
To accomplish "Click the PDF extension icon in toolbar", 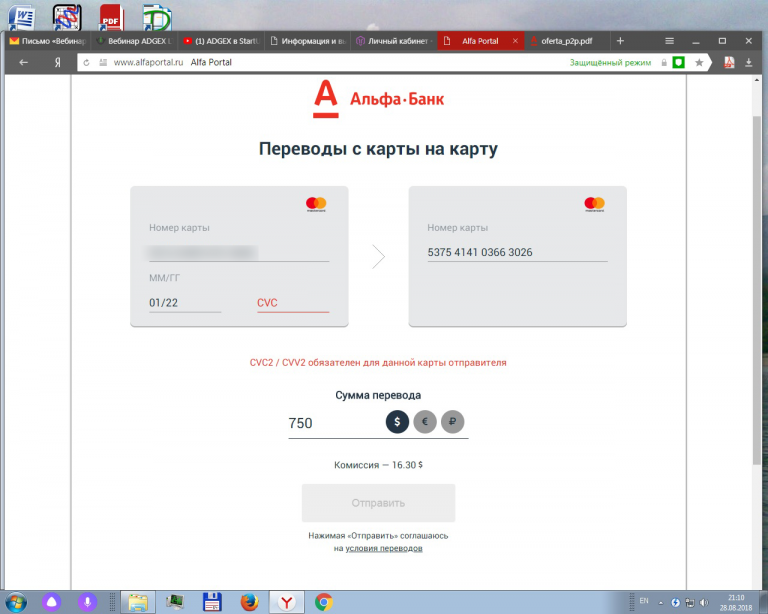I will pos(729,62).
